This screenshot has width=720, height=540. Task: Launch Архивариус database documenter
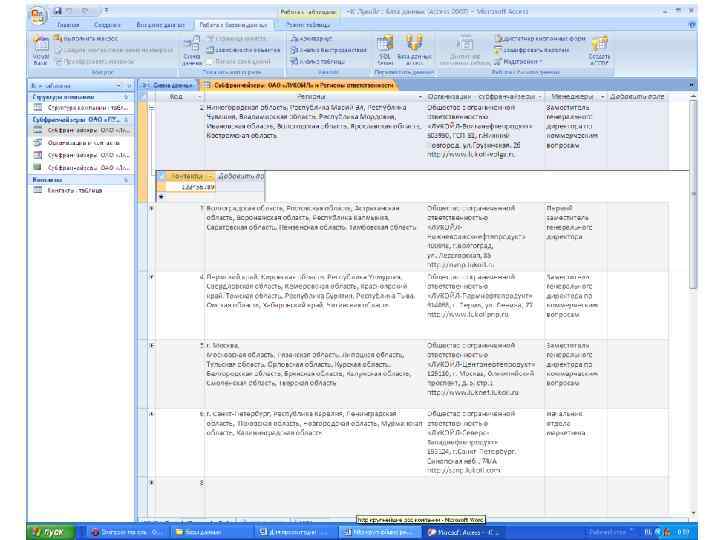[311, 39]
